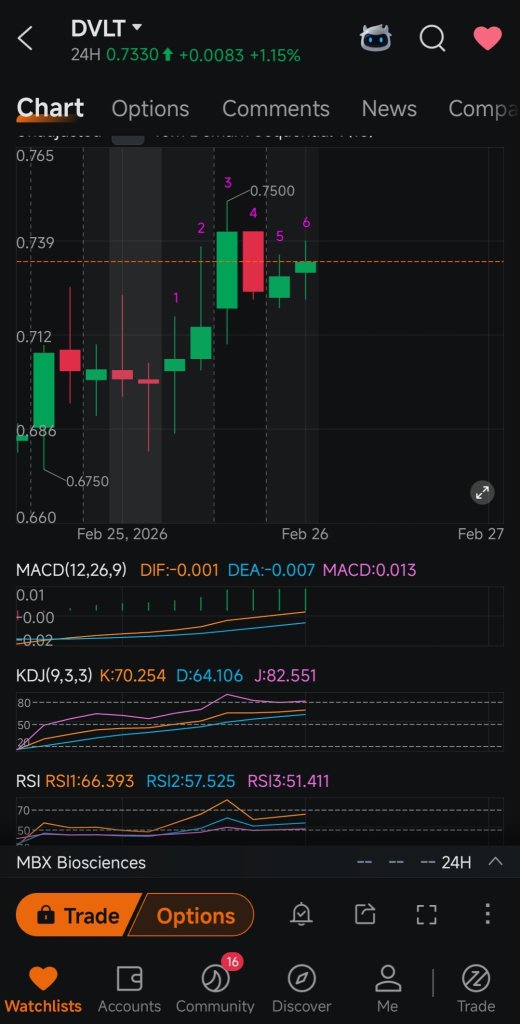The width and height of the screenshot is (520, 1024).
Task: Select the candlestick labeled 3 at 0.7500
Action: 227,270
